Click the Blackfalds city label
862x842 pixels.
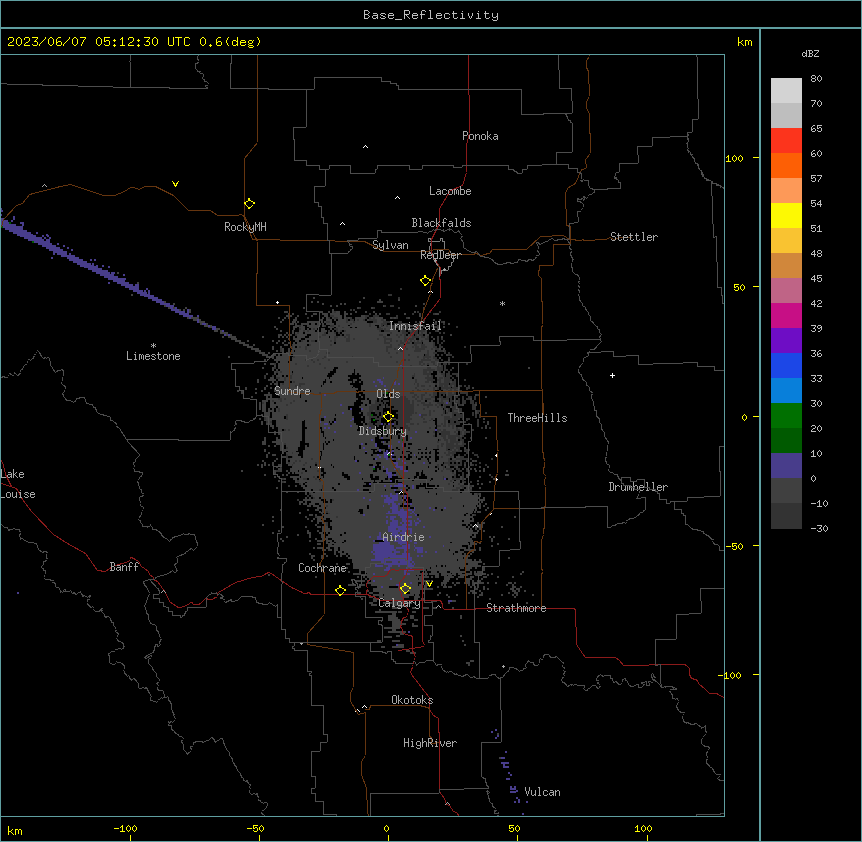(441, 223)
